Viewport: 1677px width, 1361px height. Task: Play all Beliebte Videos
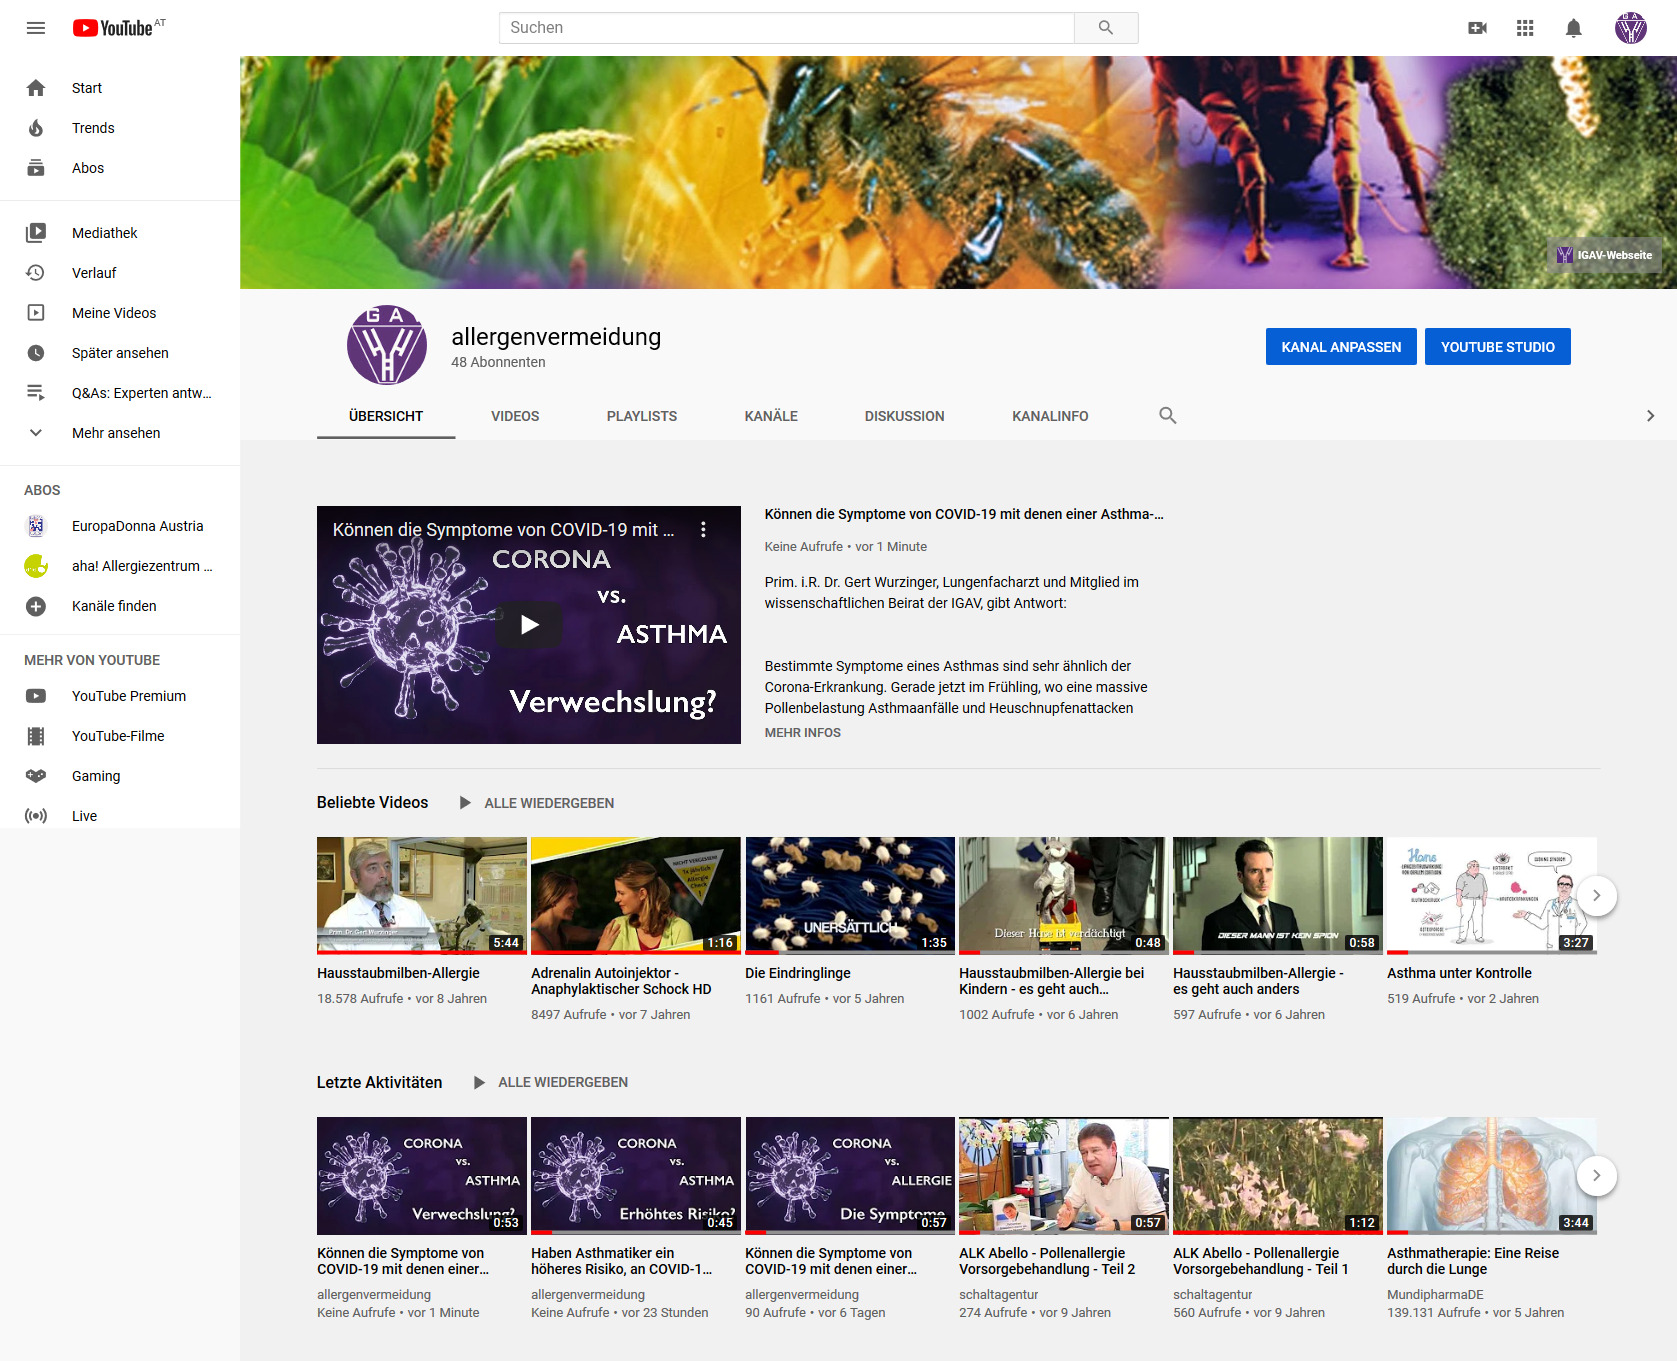point(536,803)
